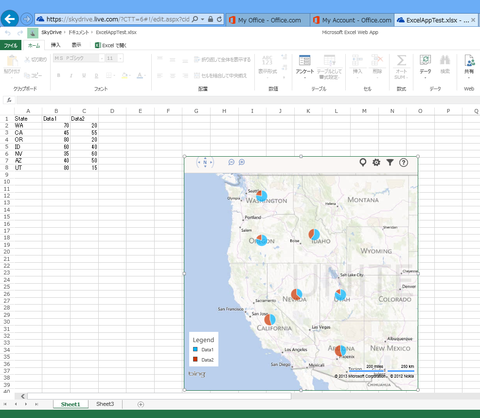The height and width of the screenshot is (418, 480).
Task: Go back with the browser back arrow
Action: [x=10, y=19]
